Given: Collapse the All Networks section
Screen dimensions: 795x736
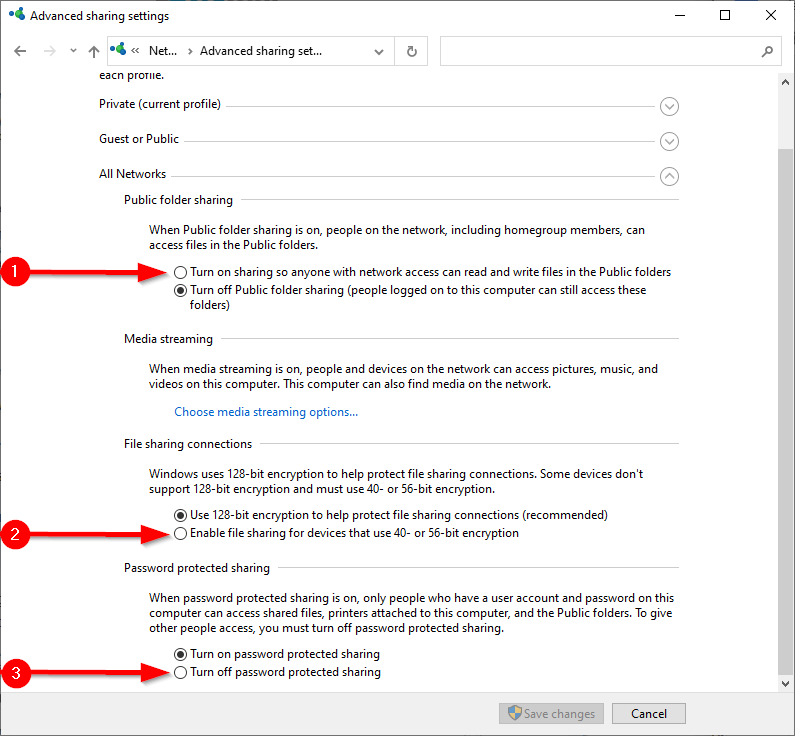Looking at the screenshot, I should 669,176.
